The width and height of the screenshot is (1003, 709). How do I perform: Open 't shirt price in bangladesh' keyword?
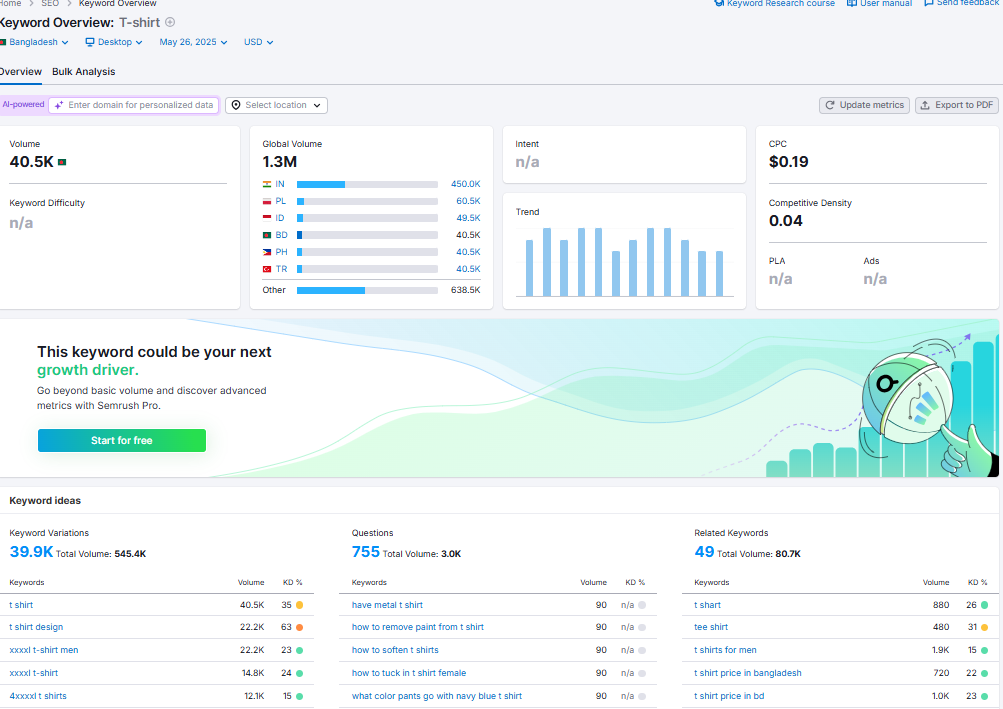click(748, 673)
